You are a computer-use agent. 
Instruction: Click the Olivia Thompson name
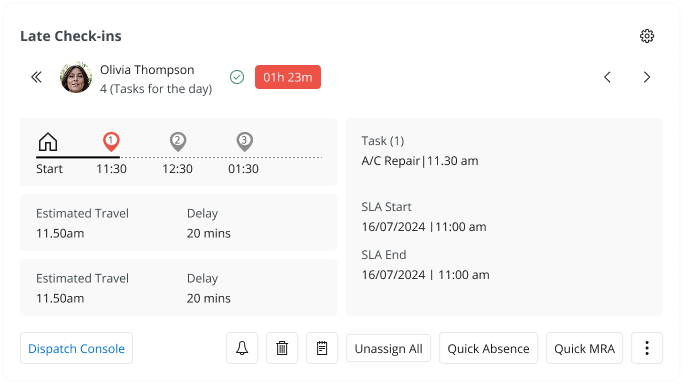click(147, 70)
